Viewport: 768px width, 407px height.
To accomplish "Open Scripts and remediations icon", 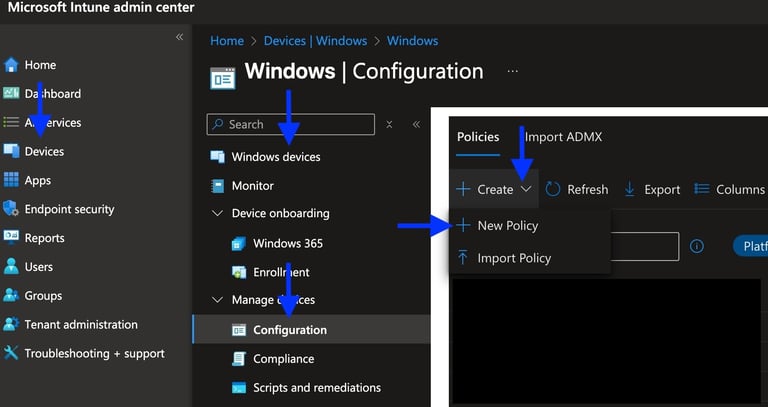I will coord(239,387).
